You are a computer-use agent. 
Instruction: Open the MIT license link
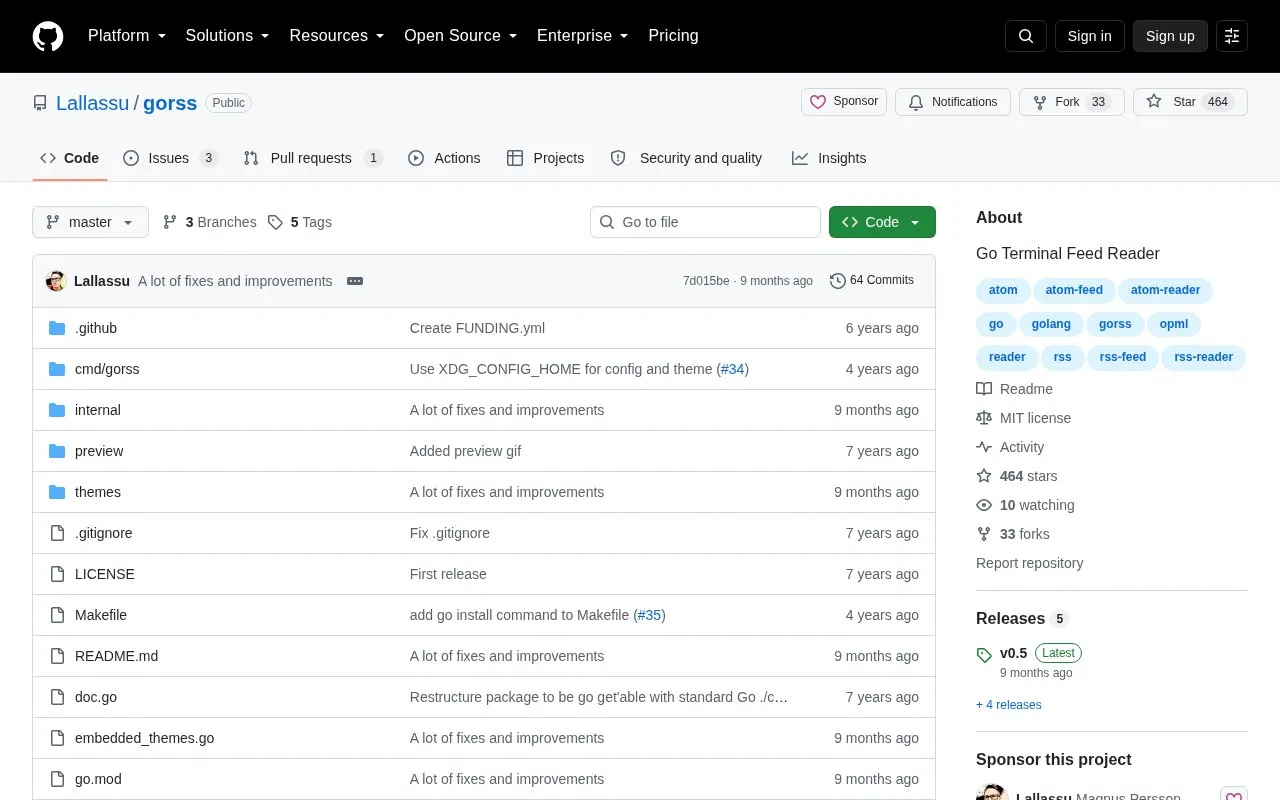[x=1023, y=418]
